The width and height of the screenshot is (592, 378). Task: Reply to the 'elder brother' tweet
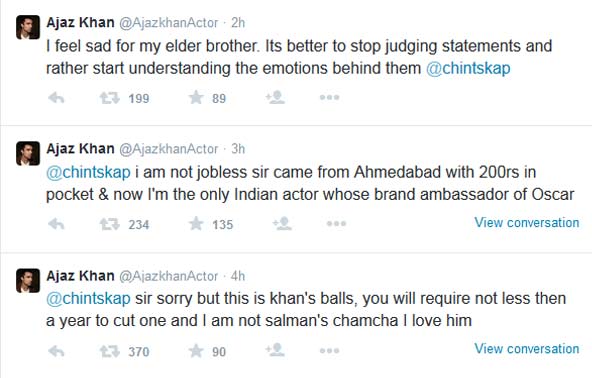pyautogui.click(x=57, y=98)
